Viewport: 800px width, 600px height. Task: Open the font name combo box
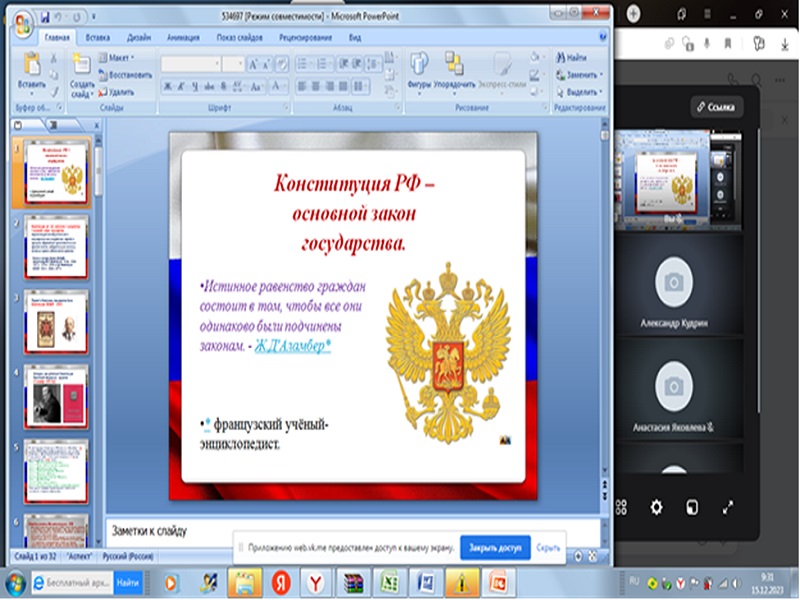pos(191,64)
